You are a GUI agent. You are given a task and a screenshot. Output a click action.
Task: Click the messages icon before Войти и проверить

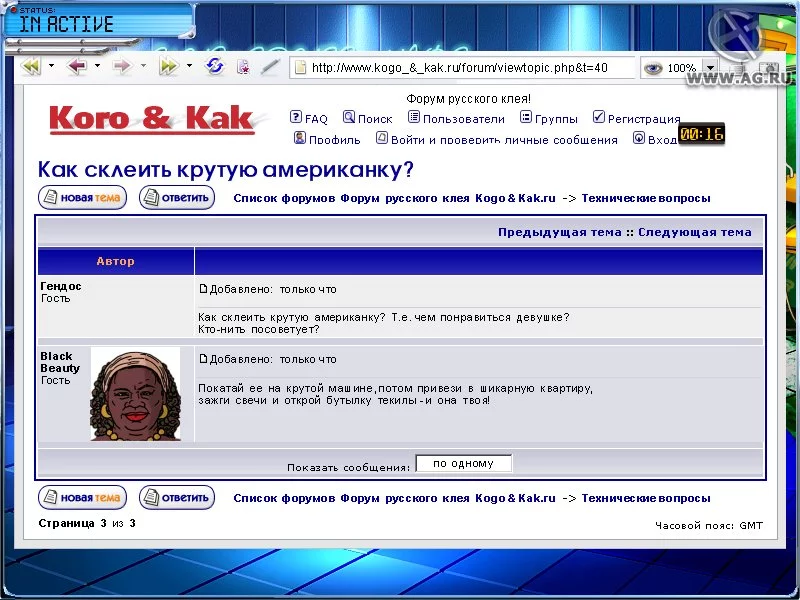coord(382,138)
